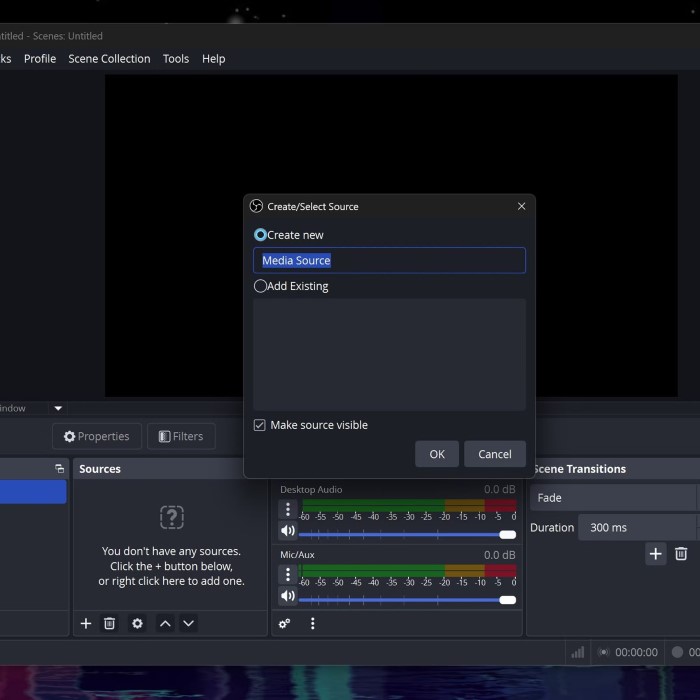Open Filters button above Sources

pyautogui.click(x=181, y=436)
